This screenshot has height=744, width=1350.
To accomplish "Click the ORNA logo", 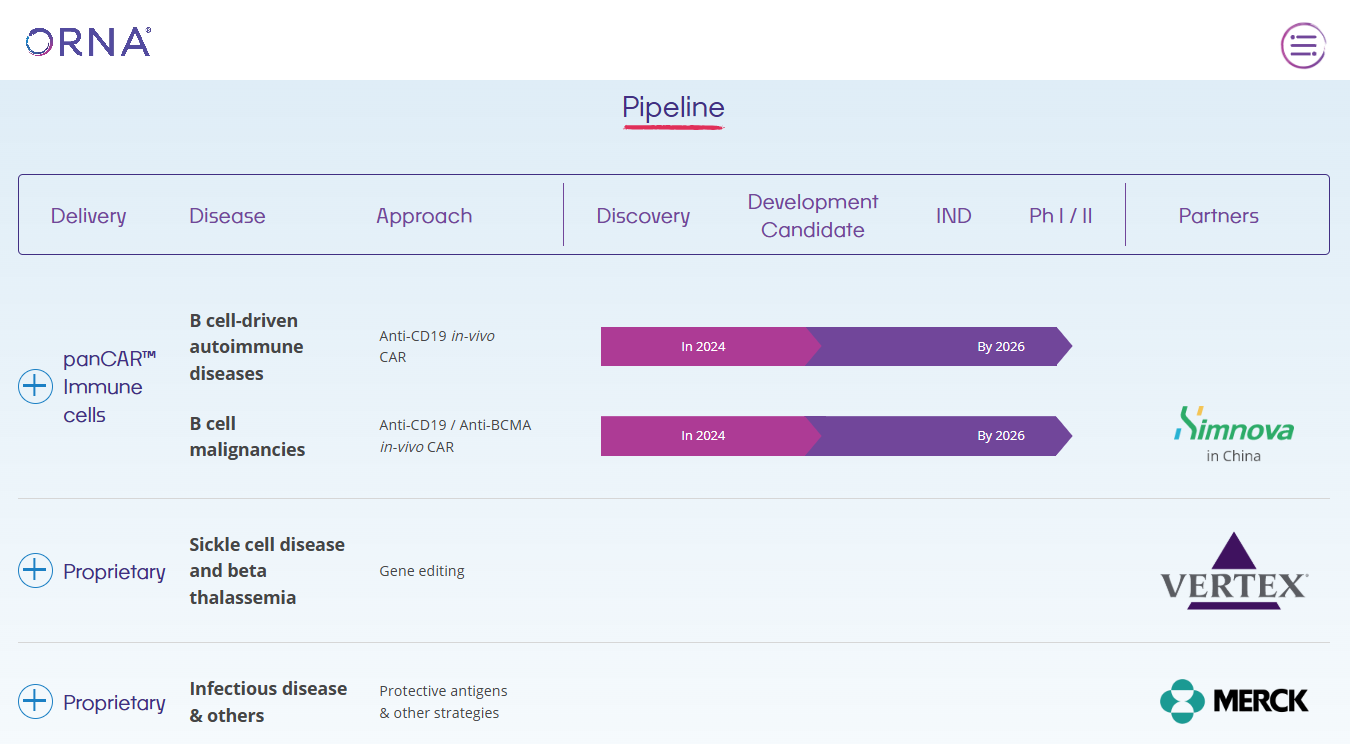I will (88, 42).
